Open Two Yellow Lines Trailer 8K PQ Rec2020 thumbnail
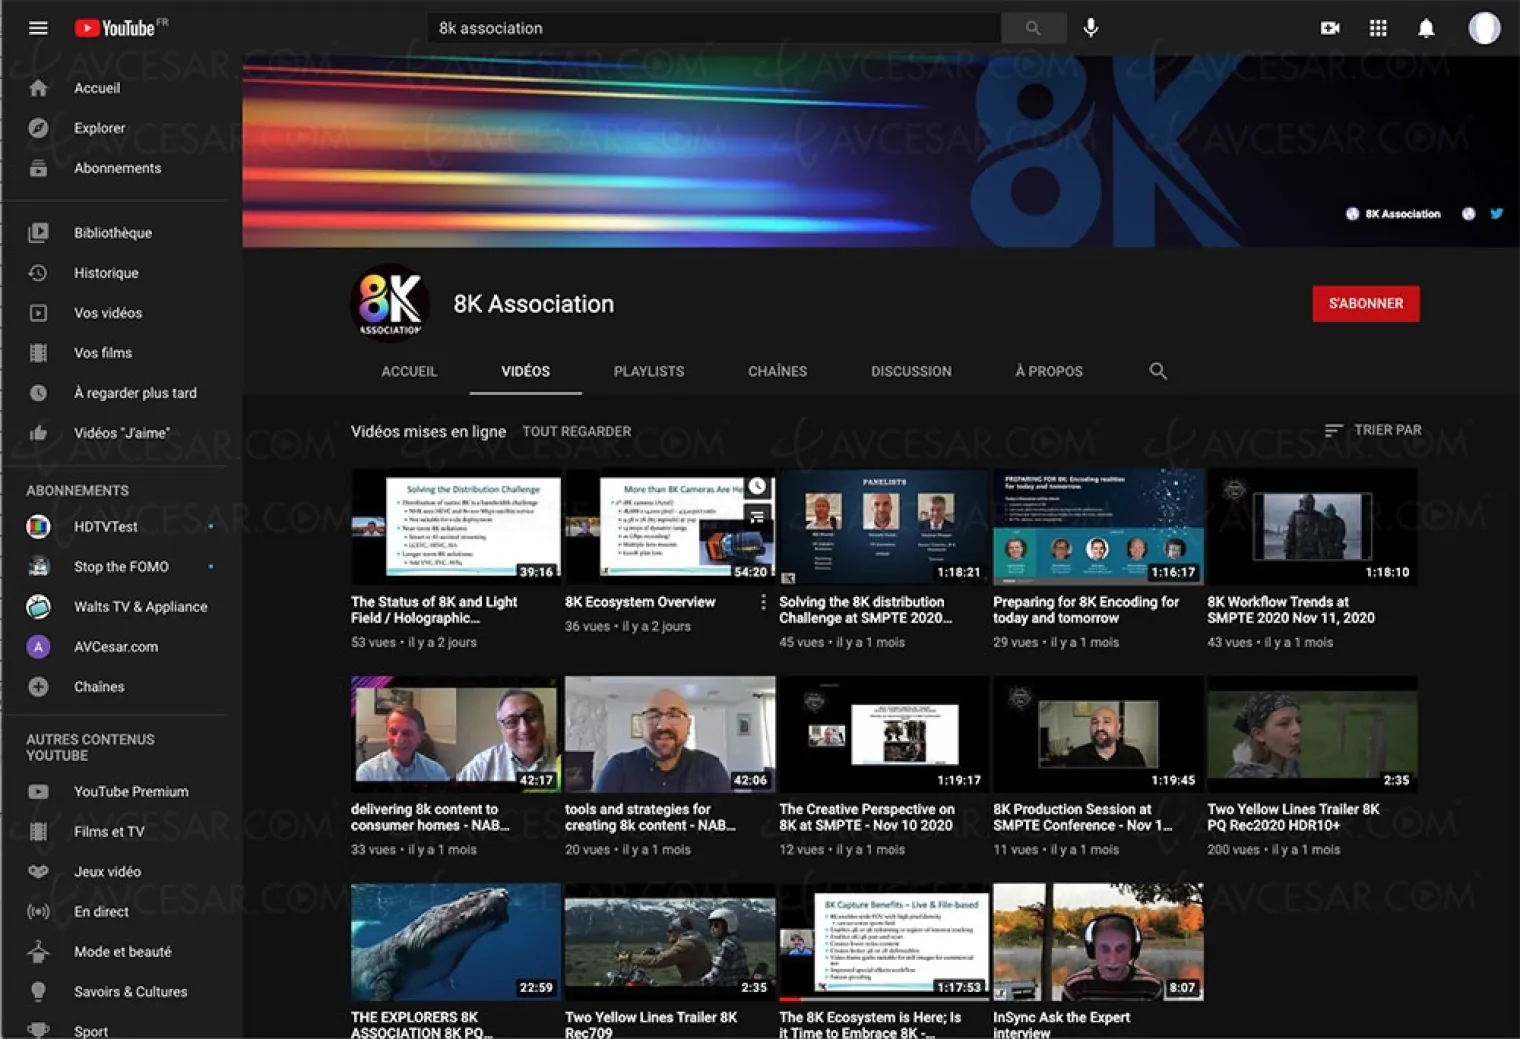Viewport: 1520px width, 1039px height. pos(1312,734)
